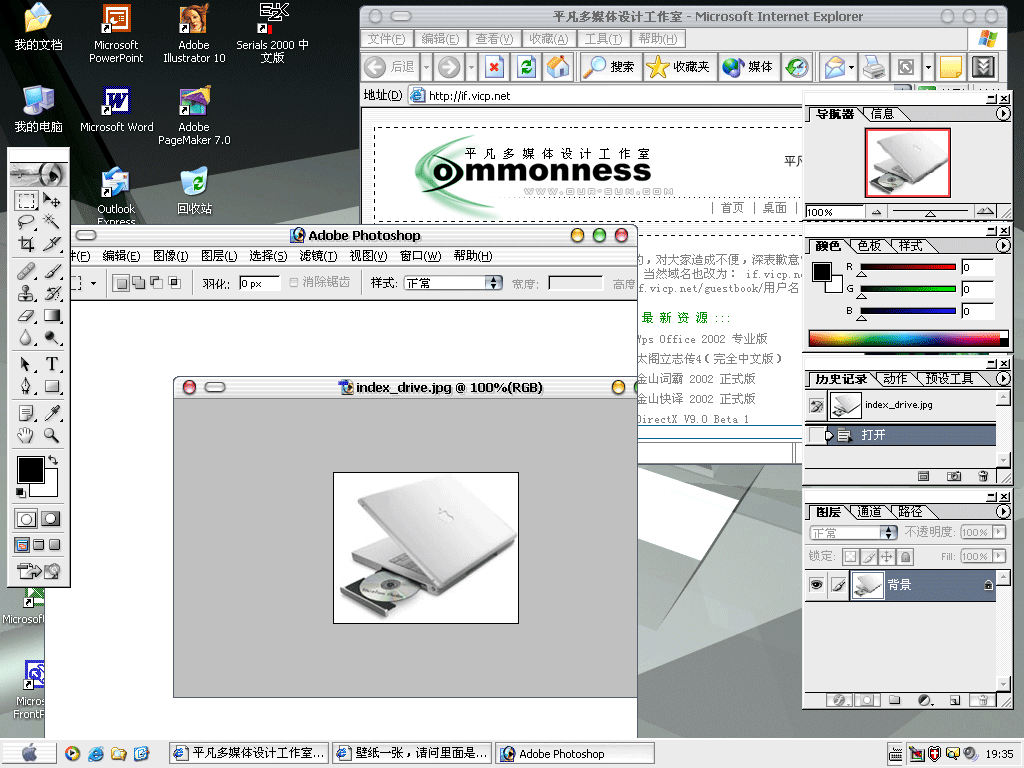Open the Fill percentage arrow in Layers
1024x768 pixels.
tap(999, 556)
